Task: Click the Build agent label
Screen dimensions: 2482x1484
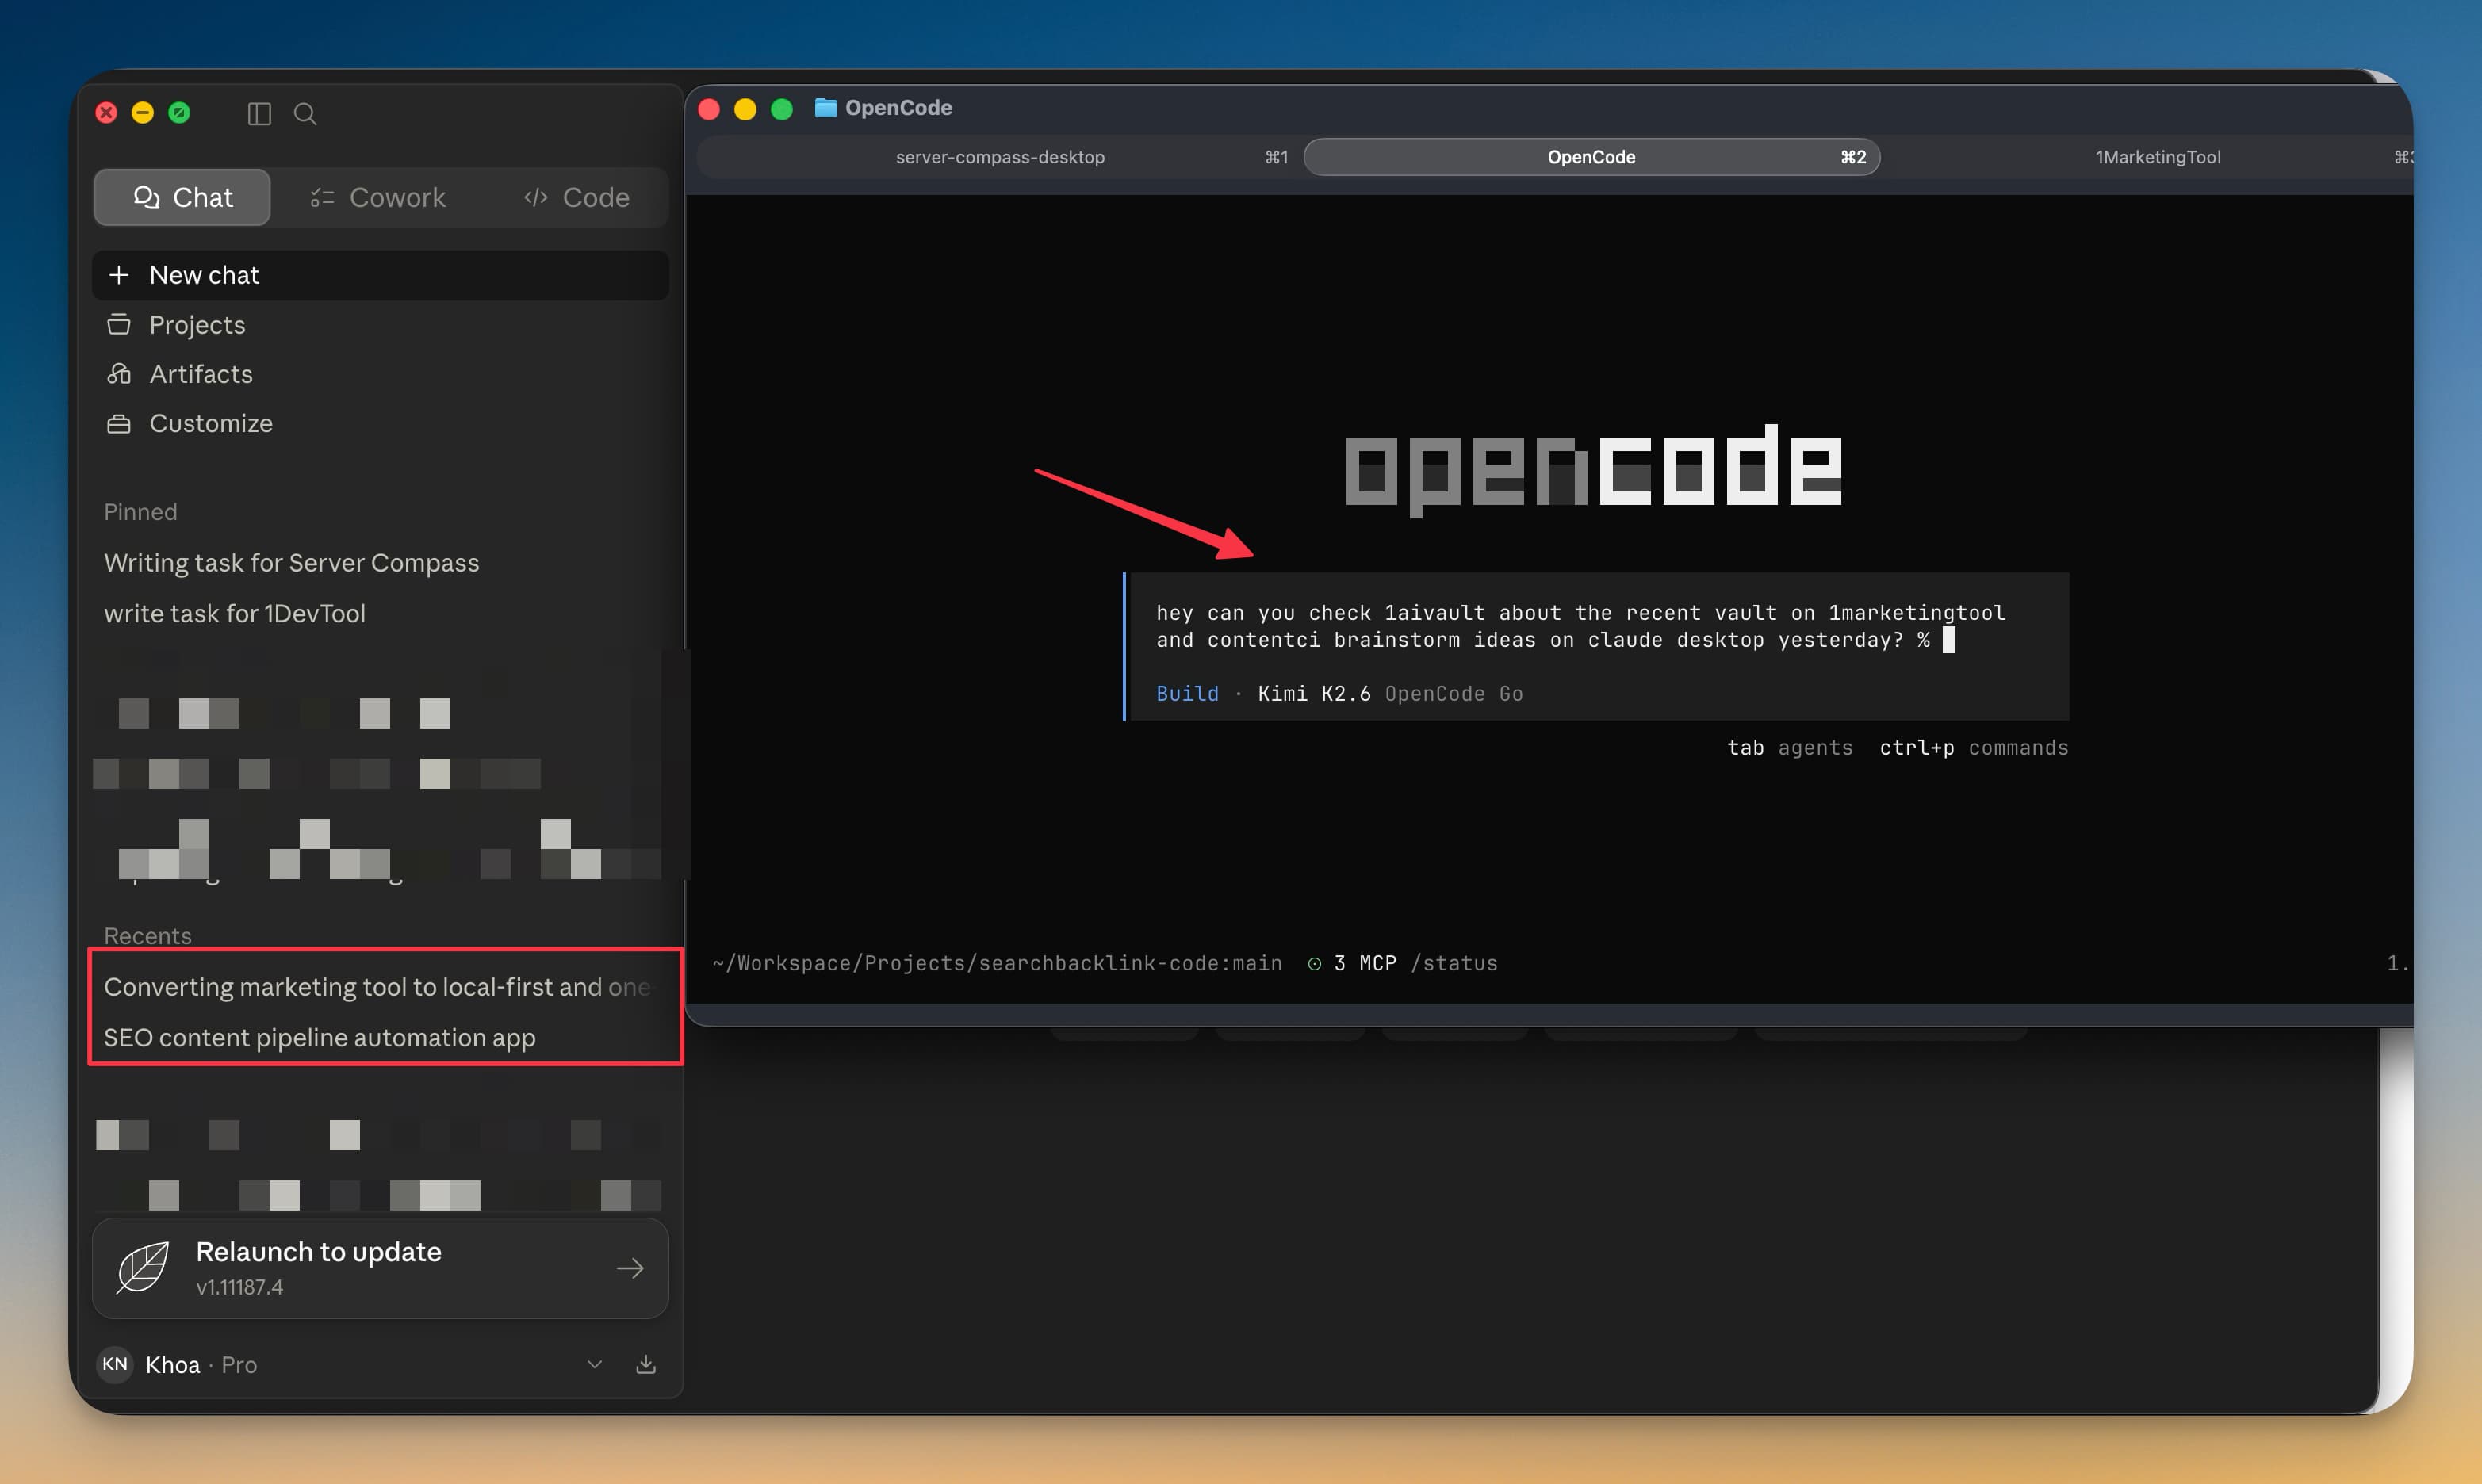Action: tap(1187, 694)
